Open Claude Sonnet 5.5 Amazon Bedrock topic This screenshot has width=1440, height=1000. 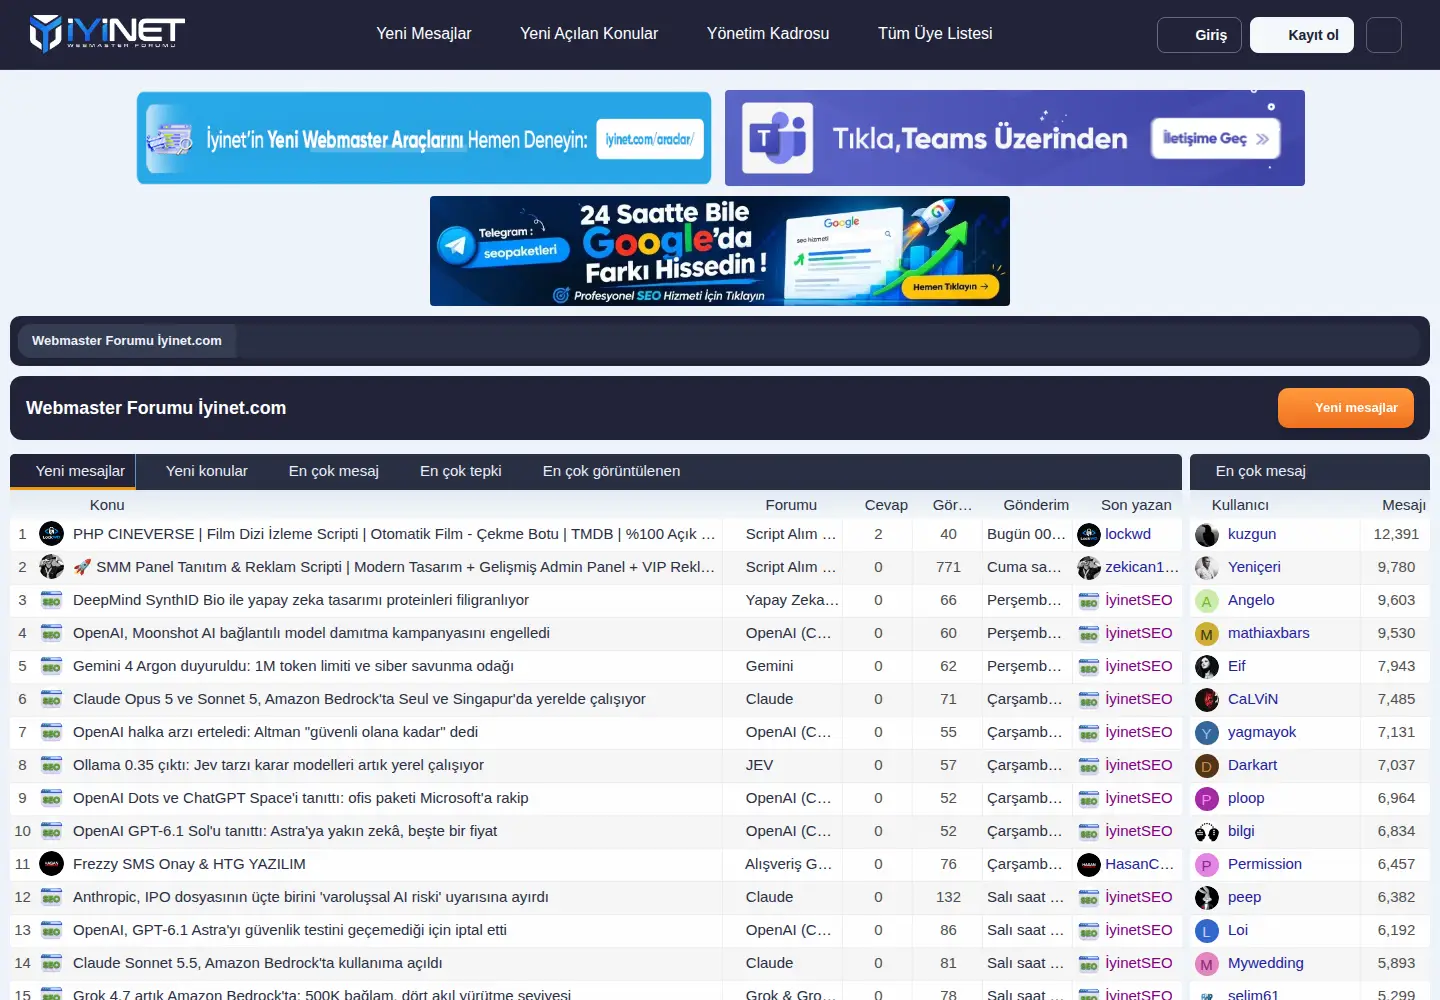(x=258, y=963)
